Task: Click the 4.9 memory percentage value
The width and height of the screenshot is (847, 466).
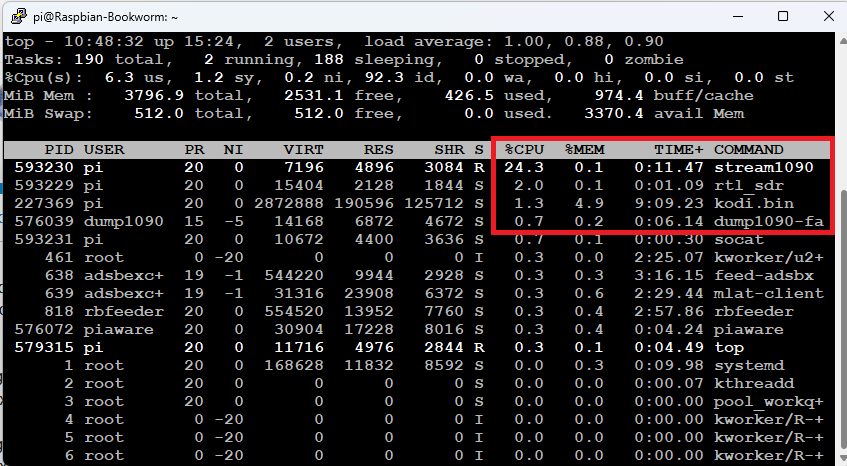Action: point(589,204)
